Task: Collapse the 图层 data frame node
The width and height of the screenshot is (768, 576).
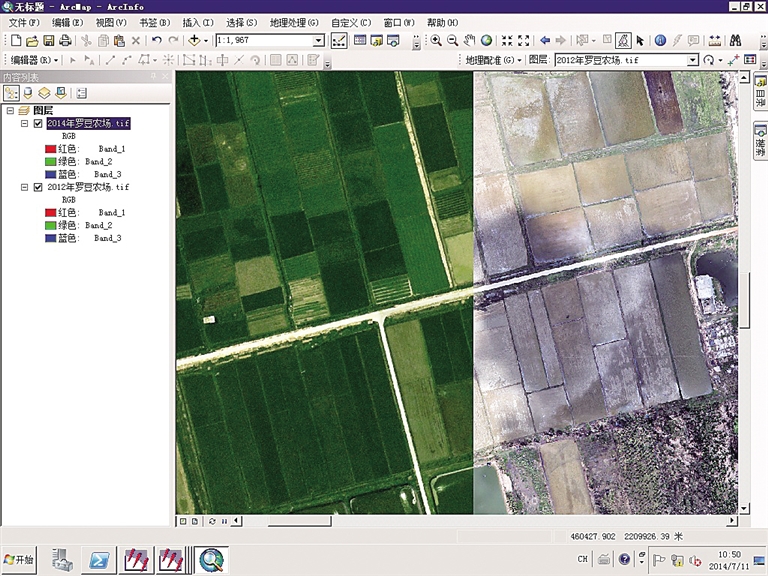Action: click(12, 110)
